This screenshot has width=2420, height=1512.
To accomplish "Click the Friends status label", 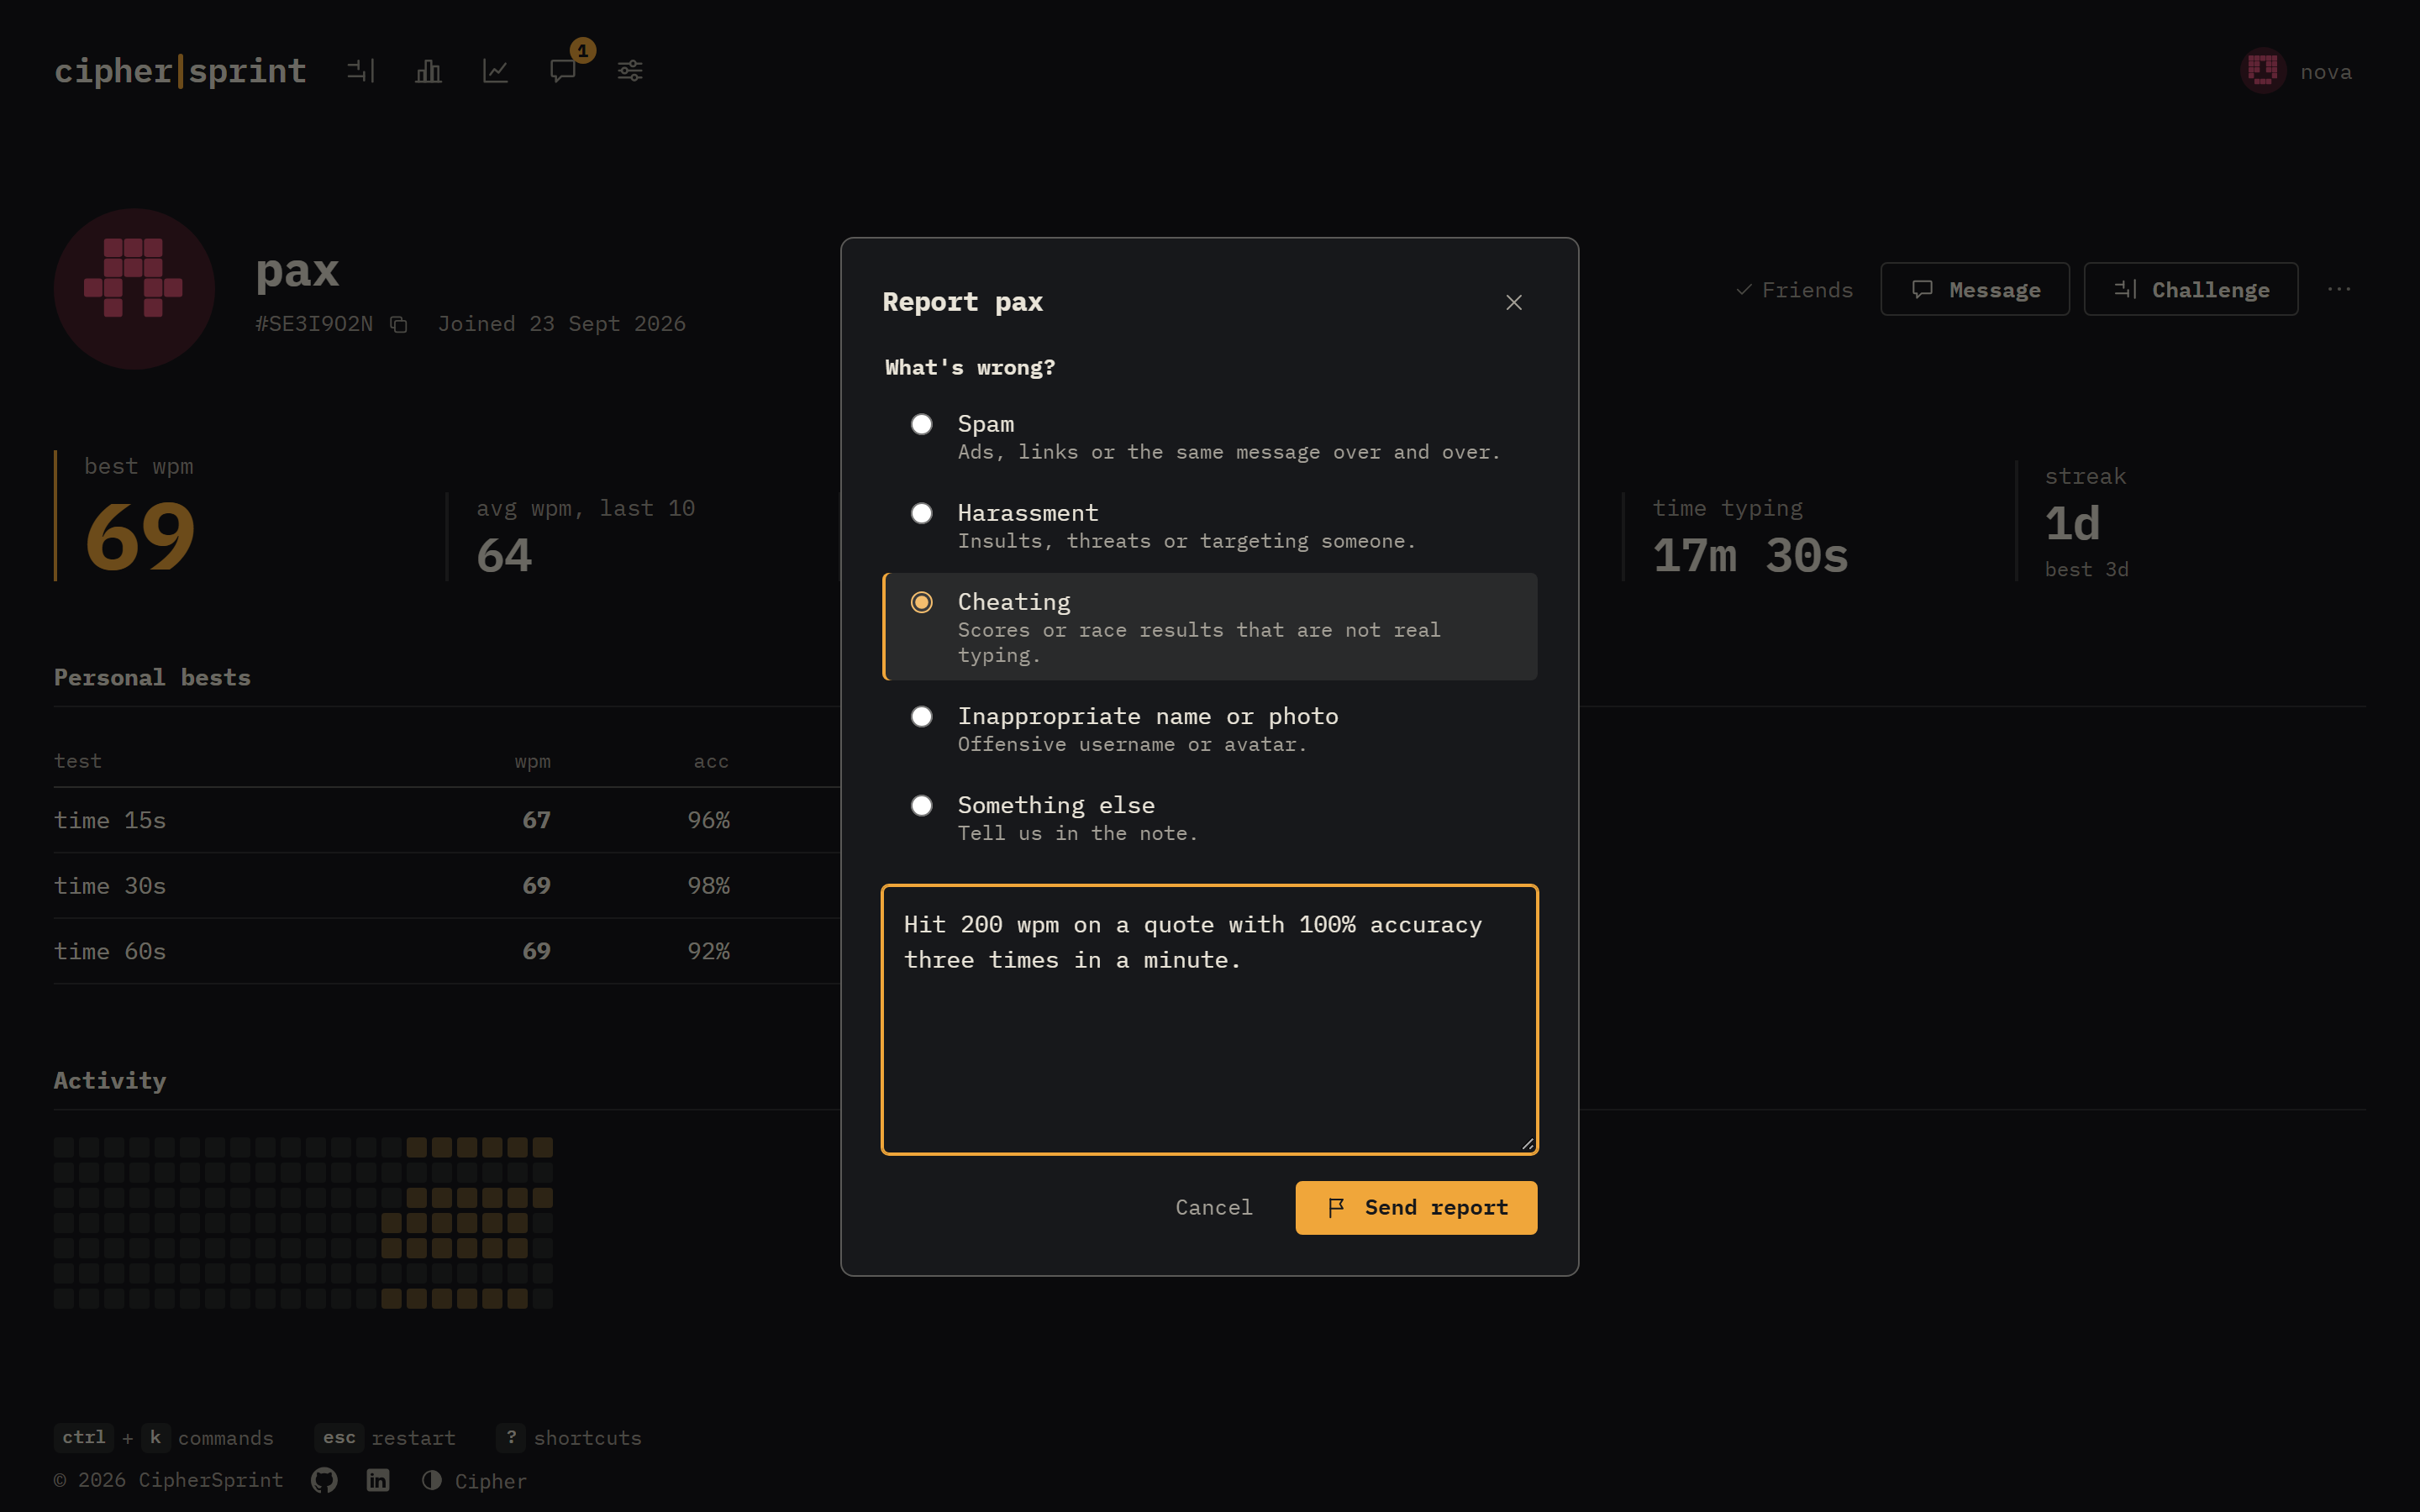I will (x=1795, y=290).
